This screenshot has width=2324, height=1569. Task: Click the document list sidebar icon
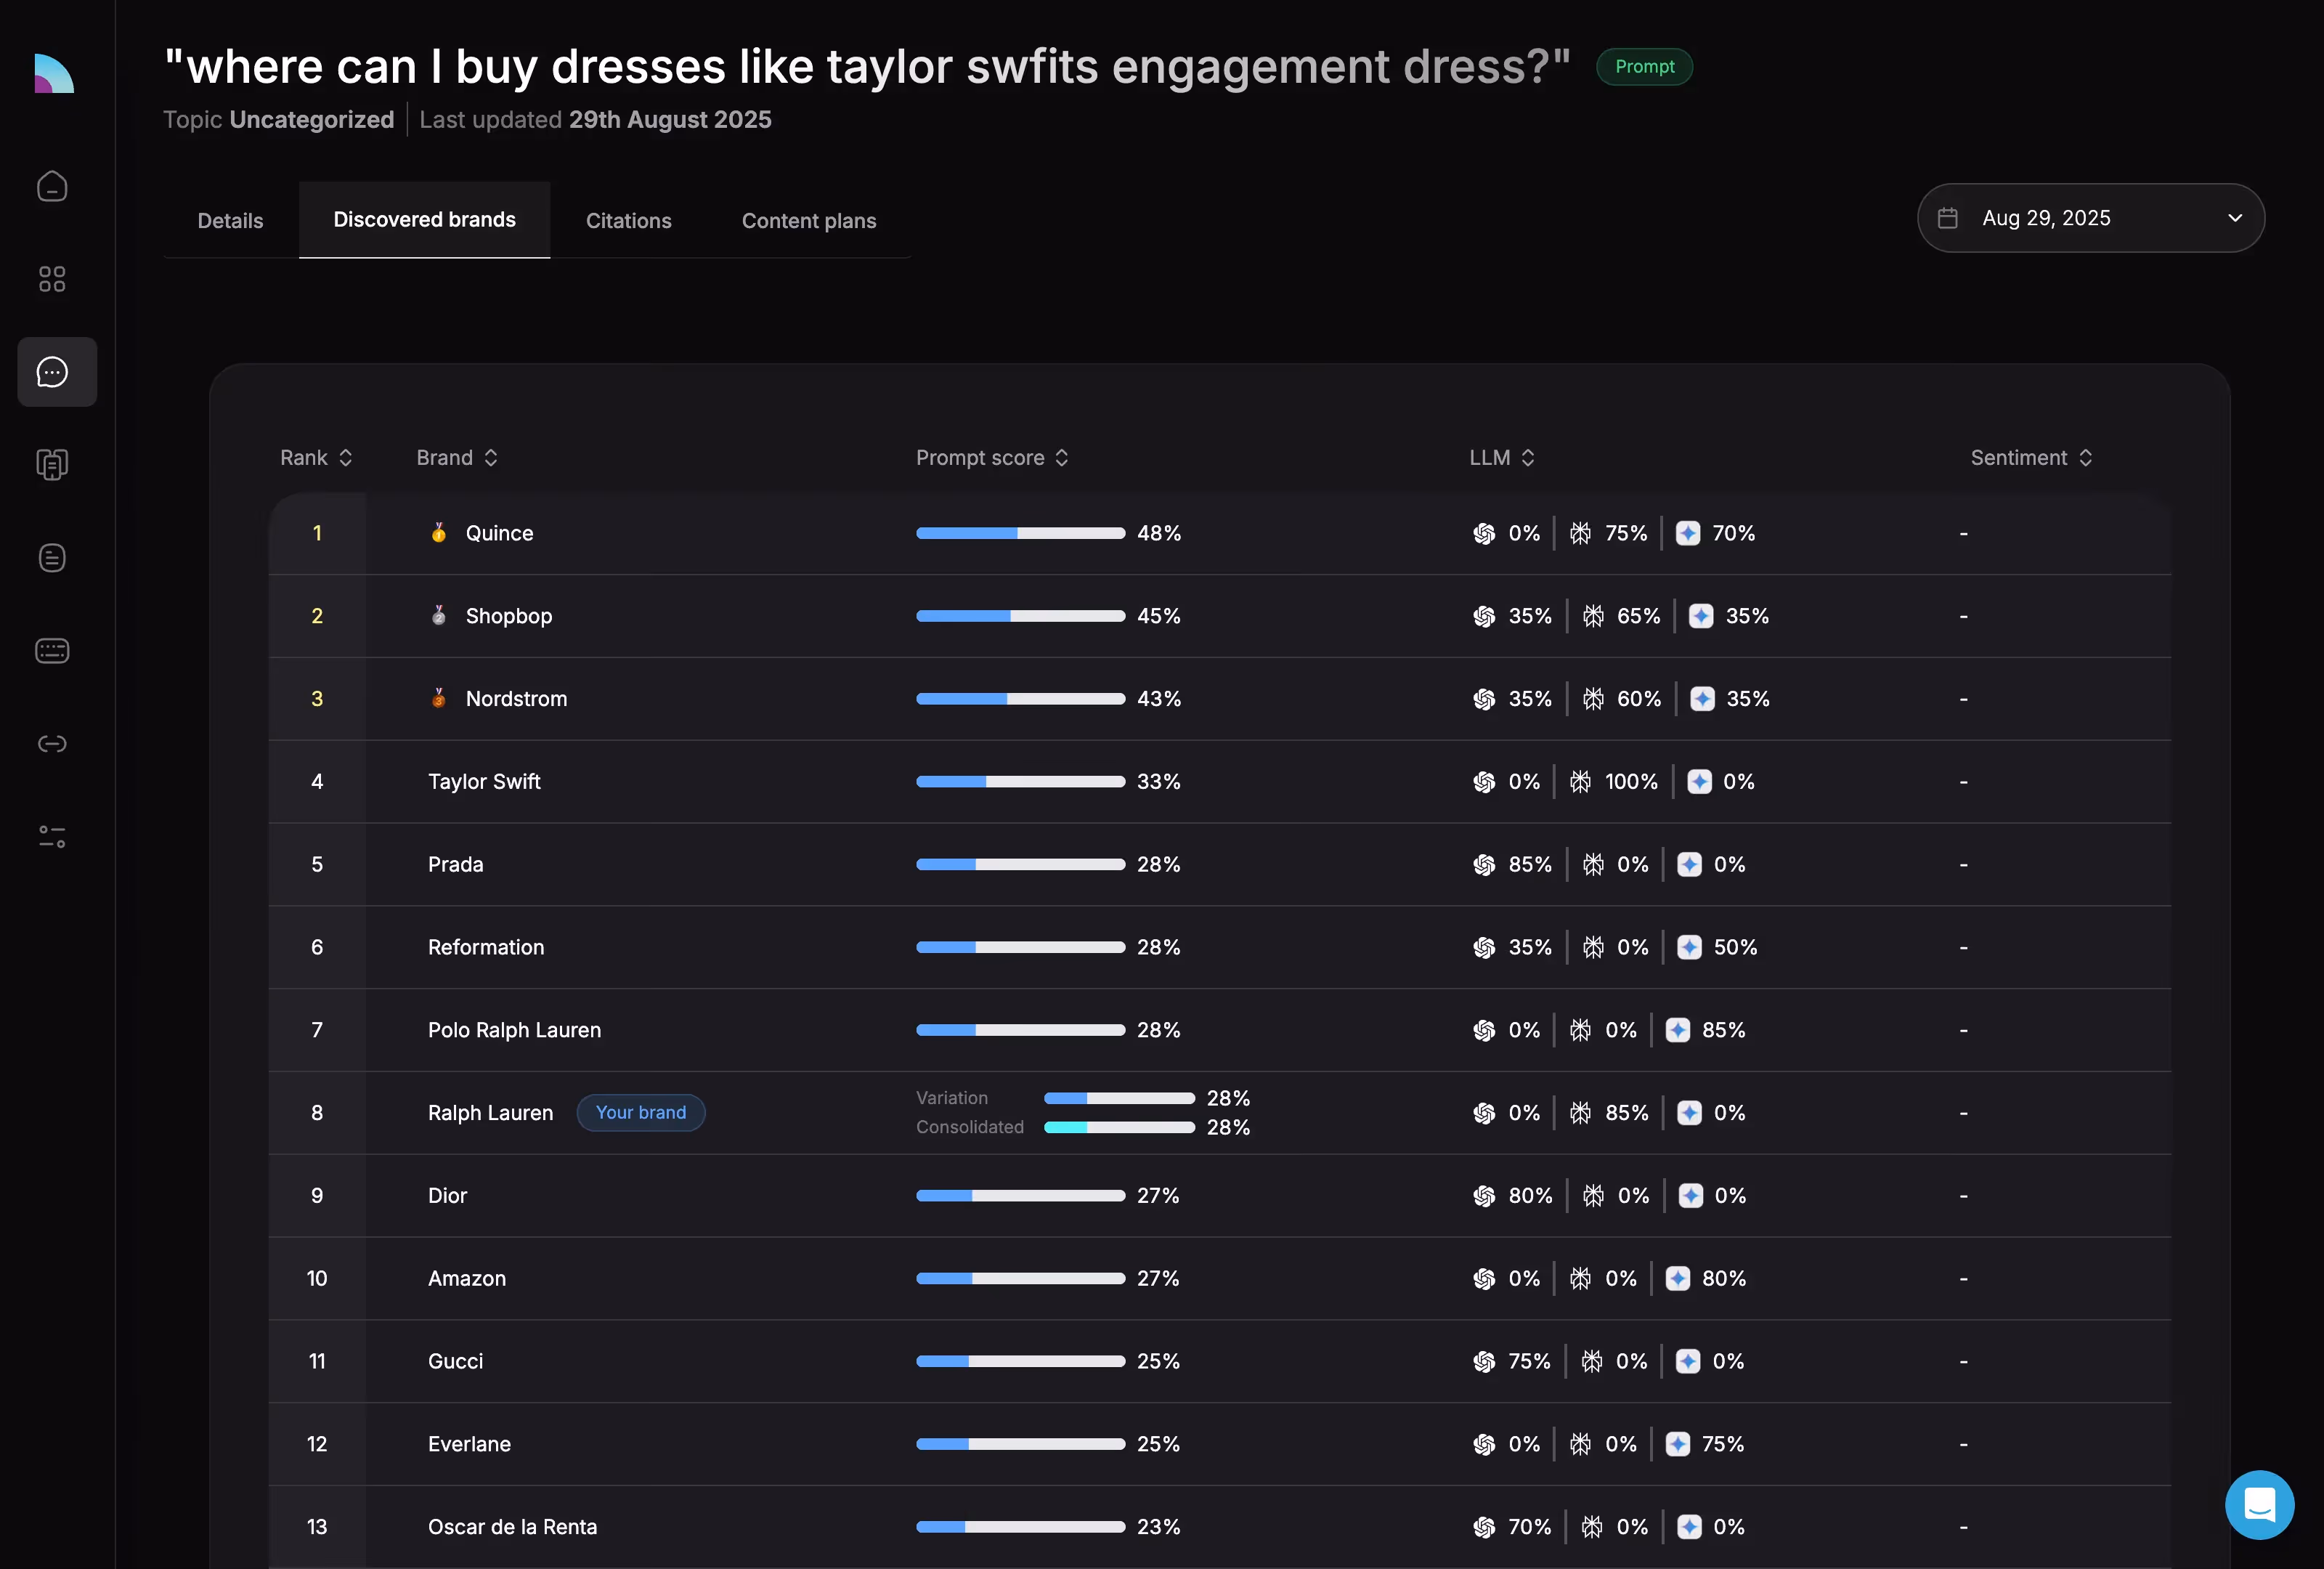[x=52, y=558]
